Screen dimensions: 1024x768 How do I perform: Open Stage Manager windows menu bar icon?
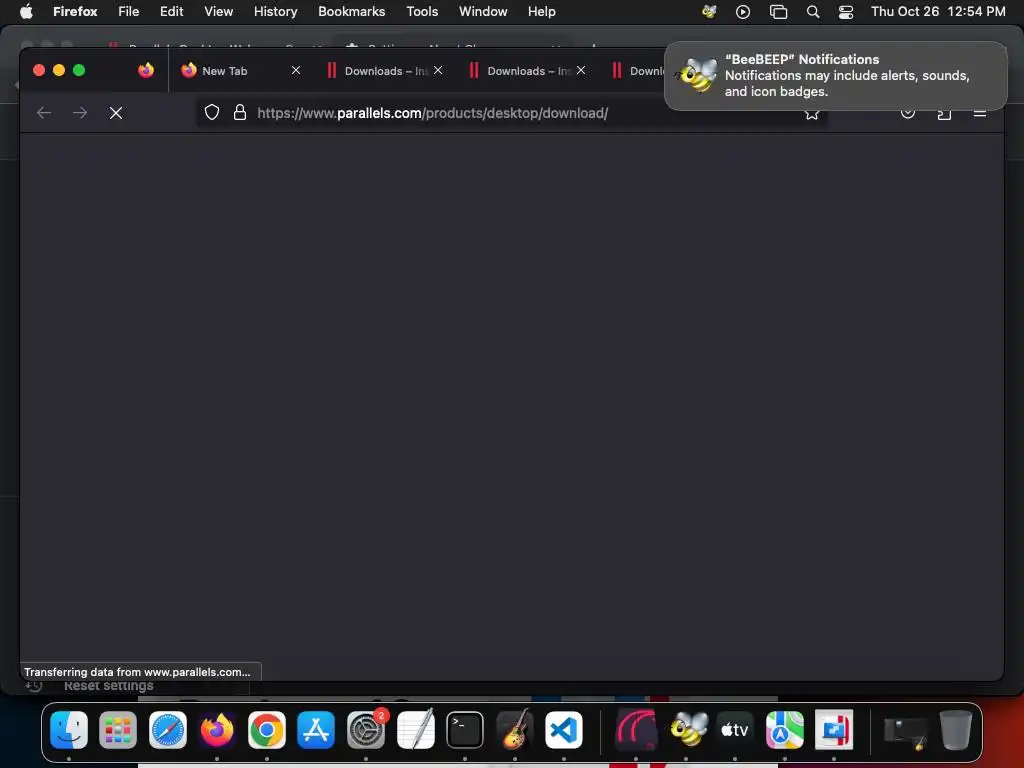(x=778, y=11)
